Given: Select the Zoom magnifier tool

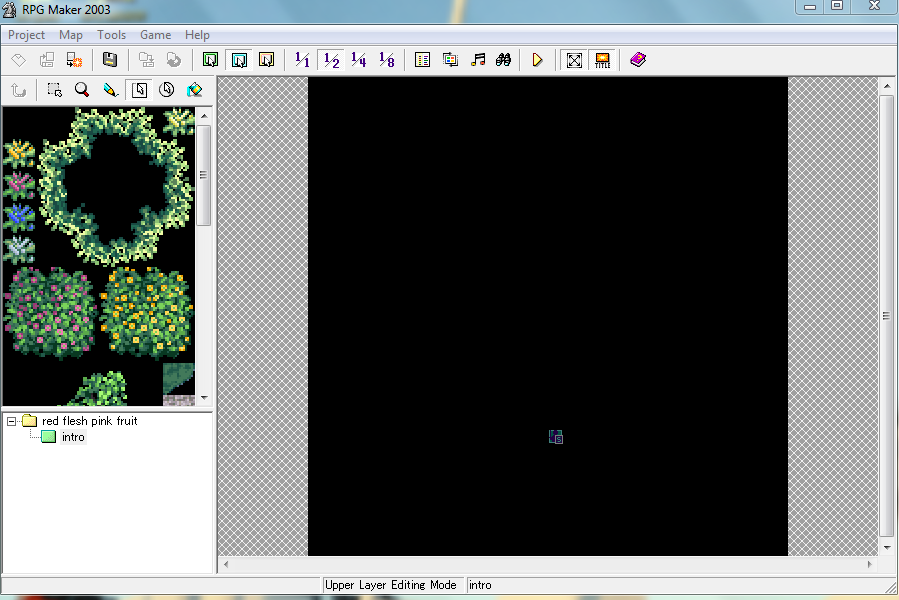Looking at the screenshot, I should click(82, 90).
